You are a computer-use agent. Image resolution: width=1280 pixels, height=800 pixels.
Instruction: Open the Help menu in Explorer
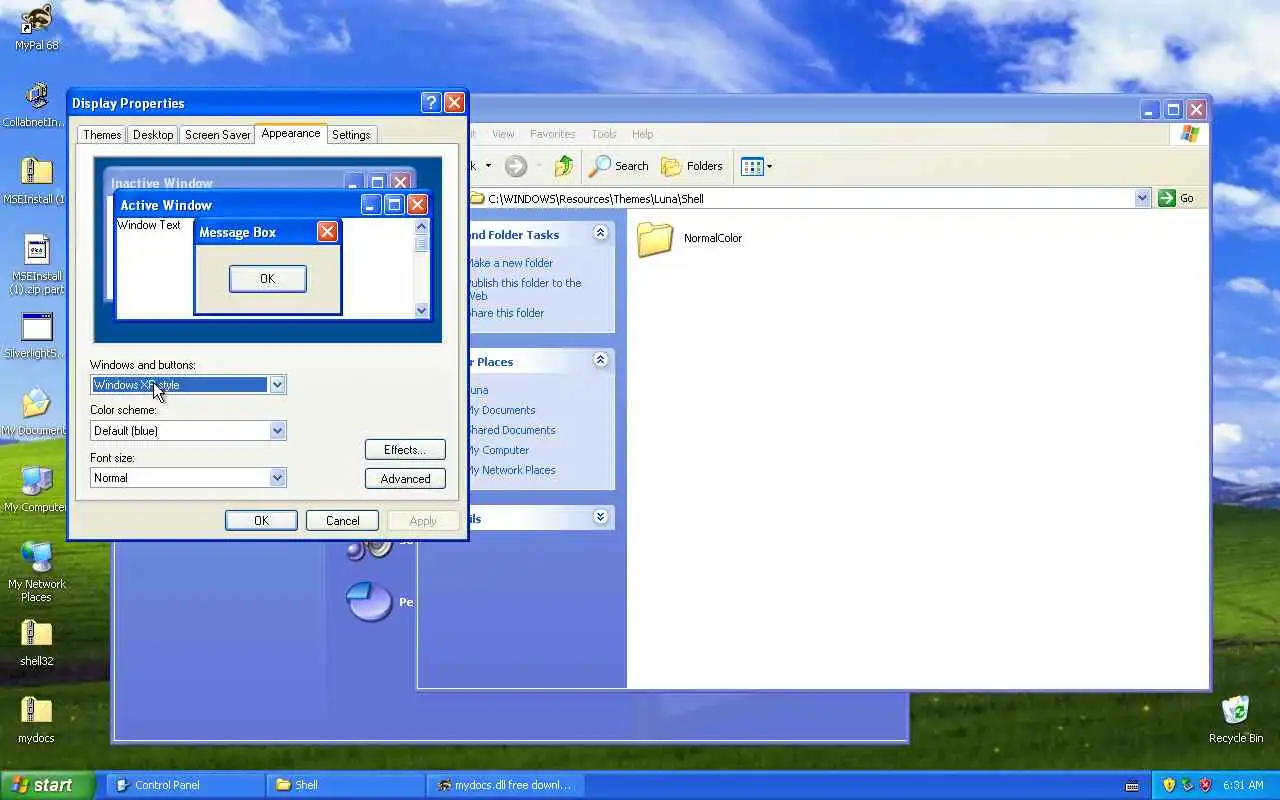tap(642, 134)
